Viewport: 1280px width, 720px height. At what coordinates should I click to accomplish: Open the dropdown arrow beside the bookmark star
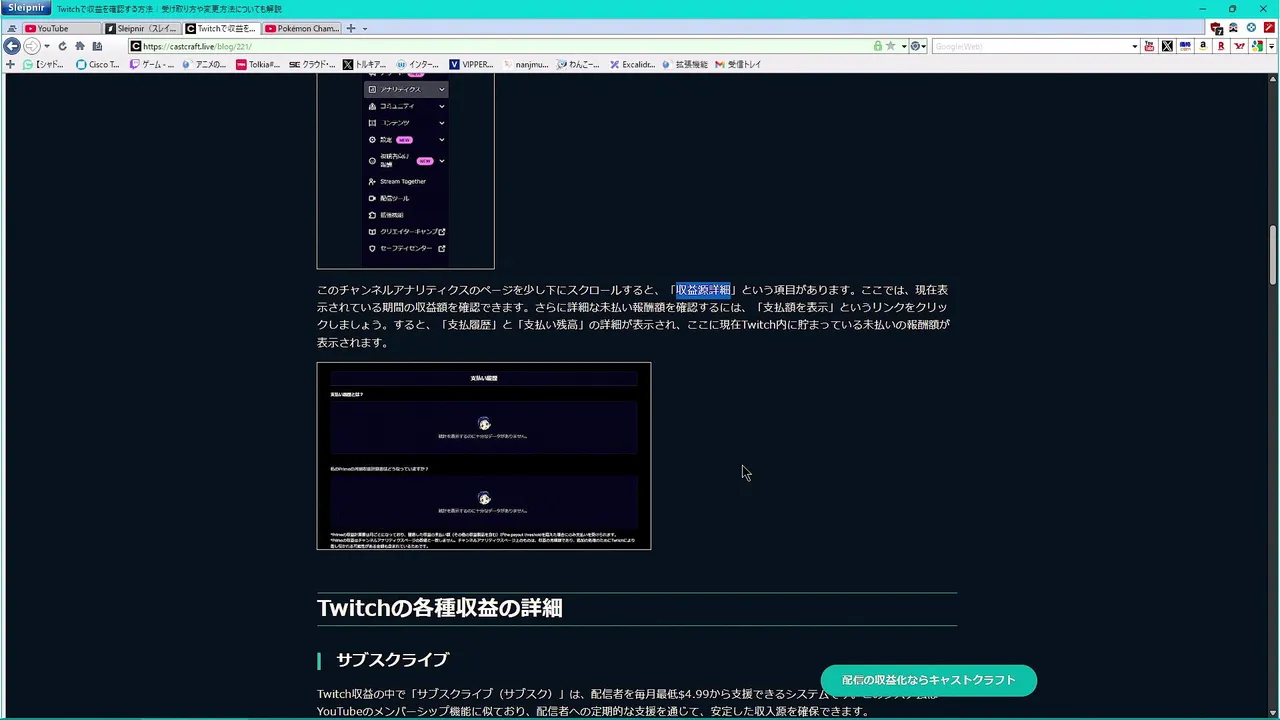[903, 46]
